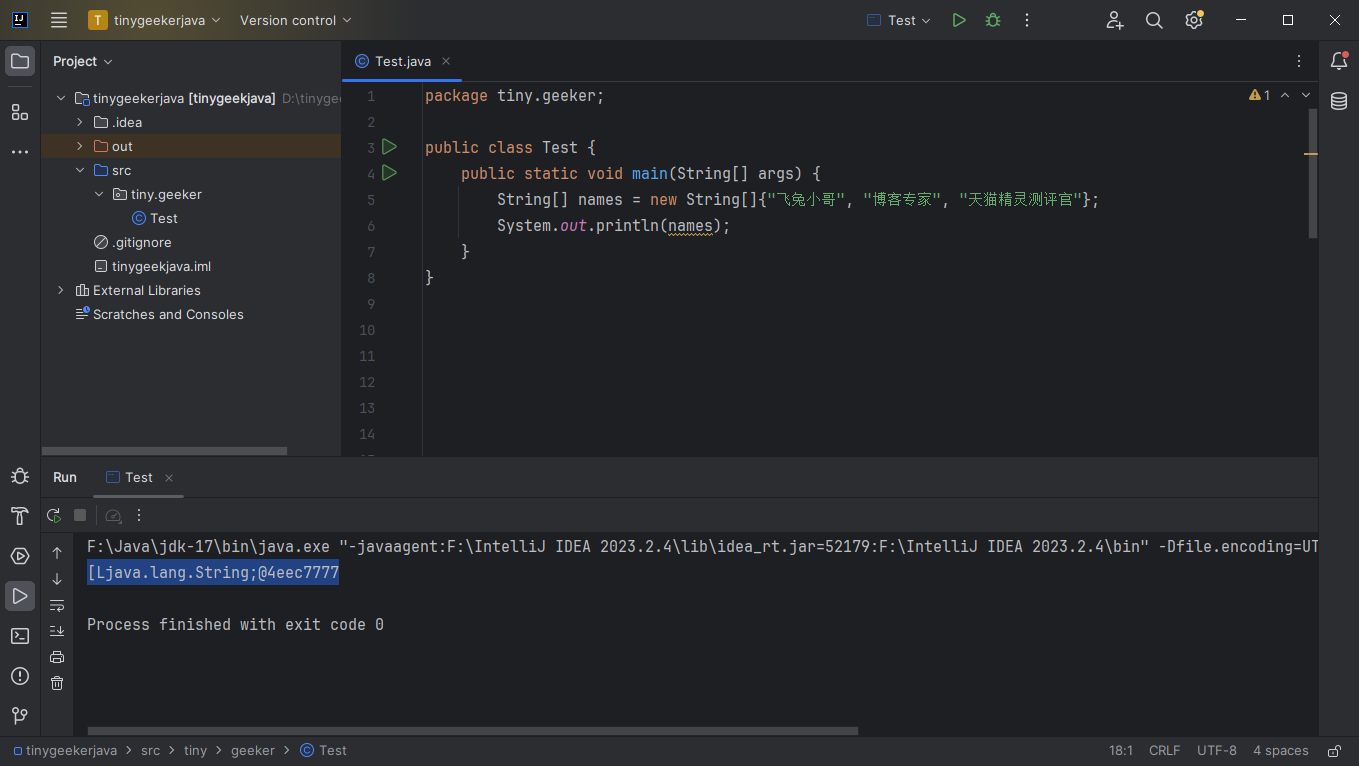
Task: Select Scratches and Consoles node
Action: click(x=159, y=314)
